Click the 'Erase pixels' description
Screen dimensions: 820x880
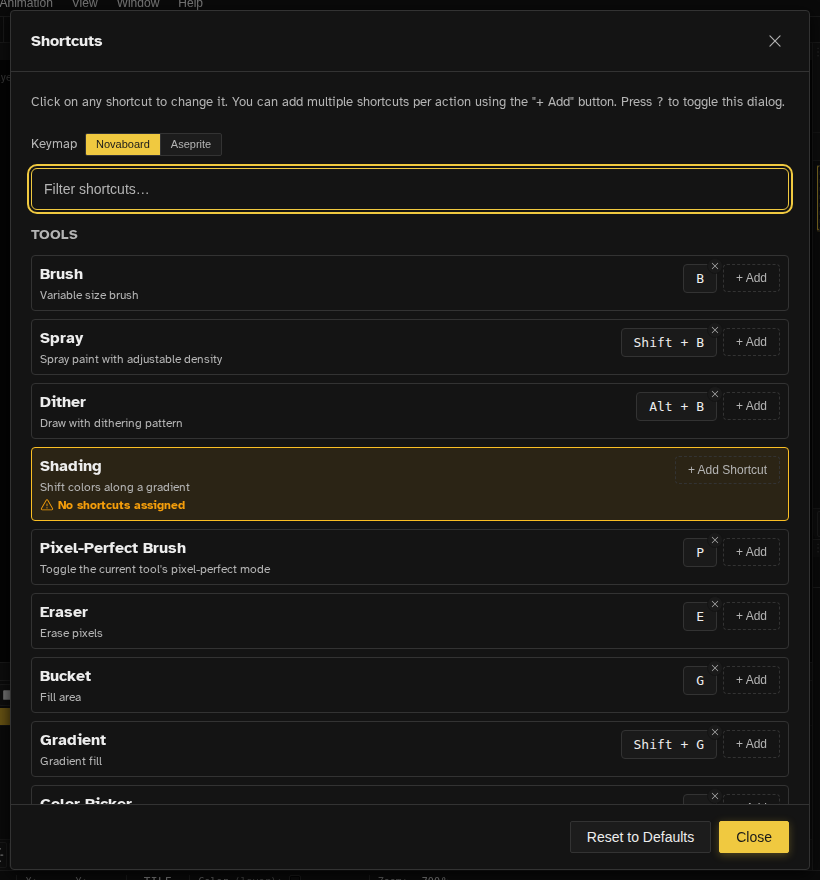pos(71,633)
